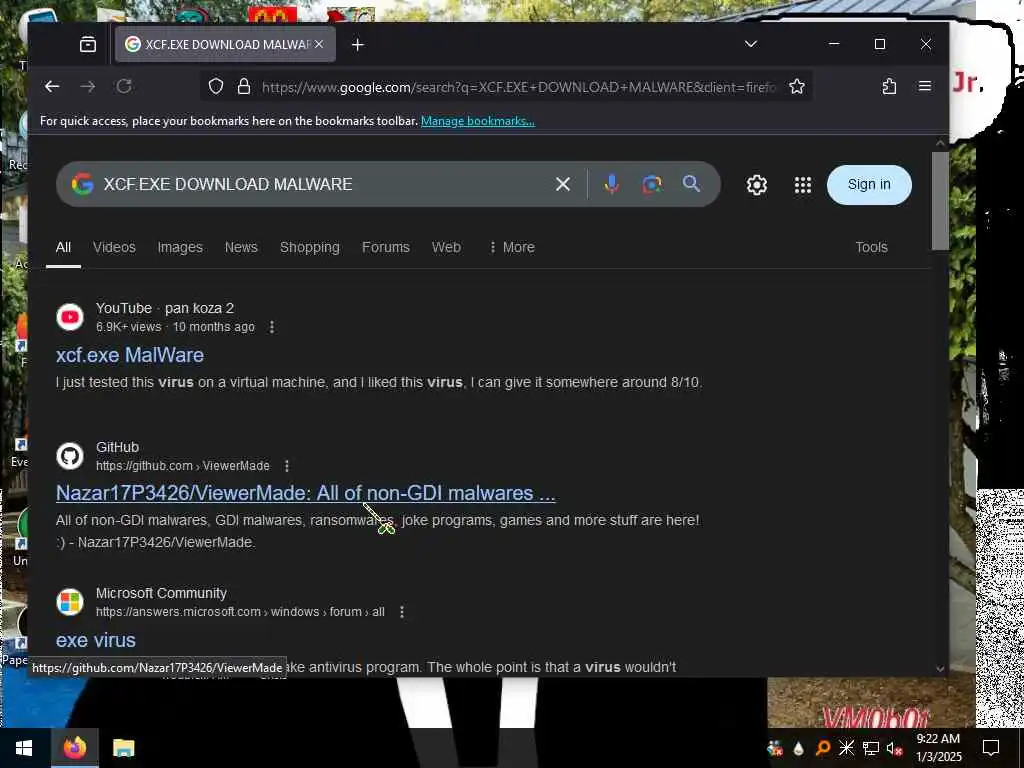The image size is (1024, 768).
Task: Submit search with magnifier icon
Action: click(x=692, y=184)
